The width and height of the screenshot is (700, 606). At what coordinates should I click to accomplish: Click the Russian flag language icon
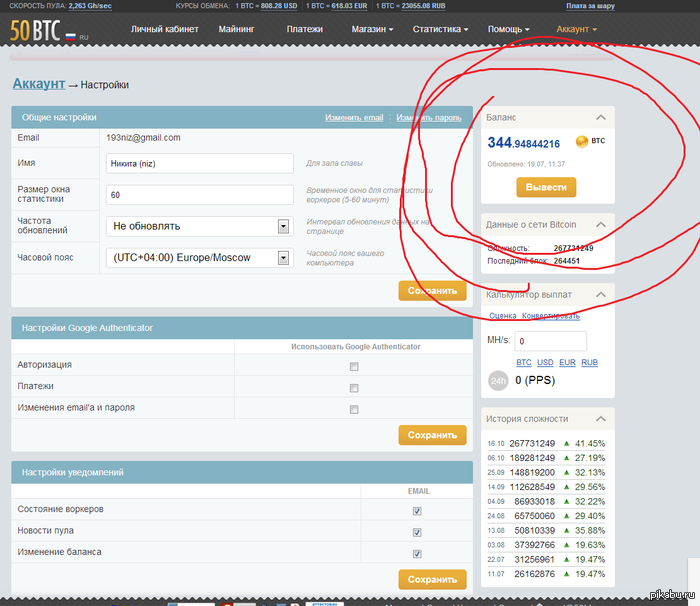click(x=71, y=36)
